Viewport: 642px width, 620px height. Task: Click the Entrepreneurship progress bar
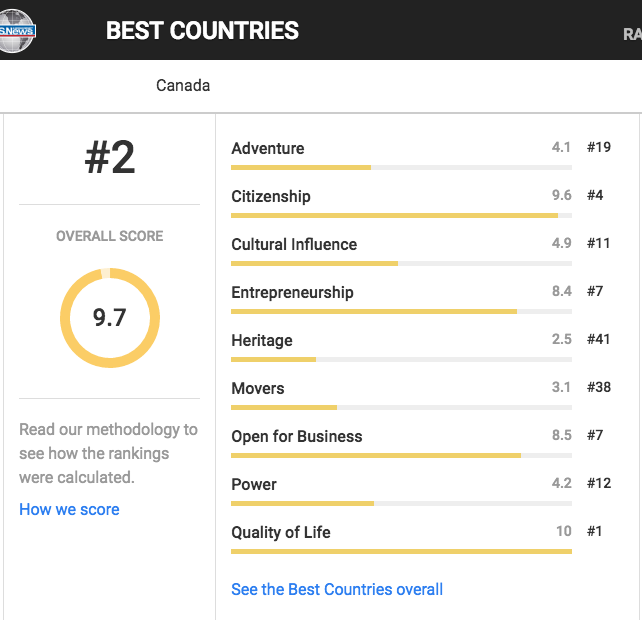(x=400, y=311)
